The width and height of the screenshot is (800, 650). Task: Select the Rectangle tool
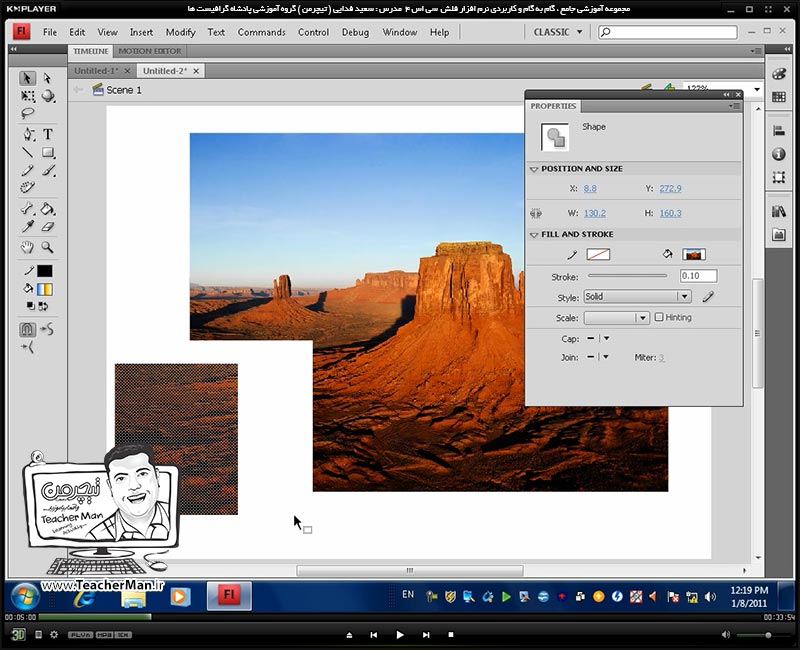(48, 152)
